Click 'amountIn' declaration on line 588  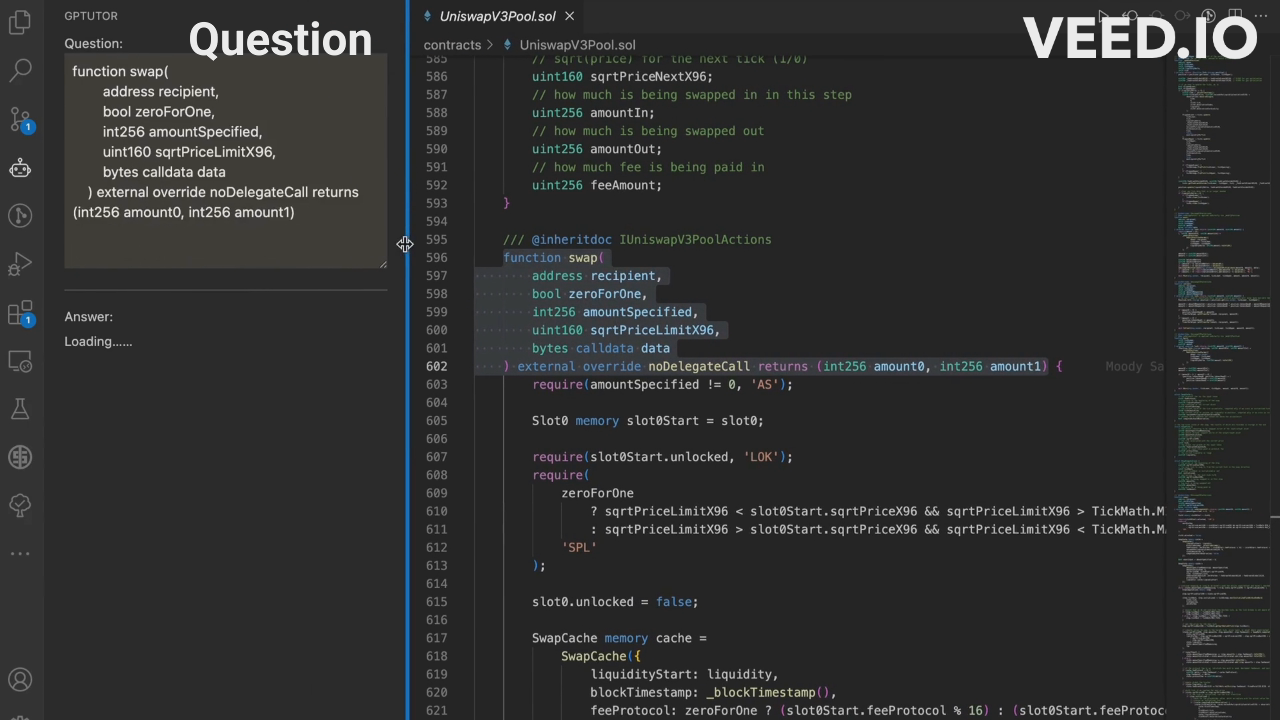click(x=618, y=113)
